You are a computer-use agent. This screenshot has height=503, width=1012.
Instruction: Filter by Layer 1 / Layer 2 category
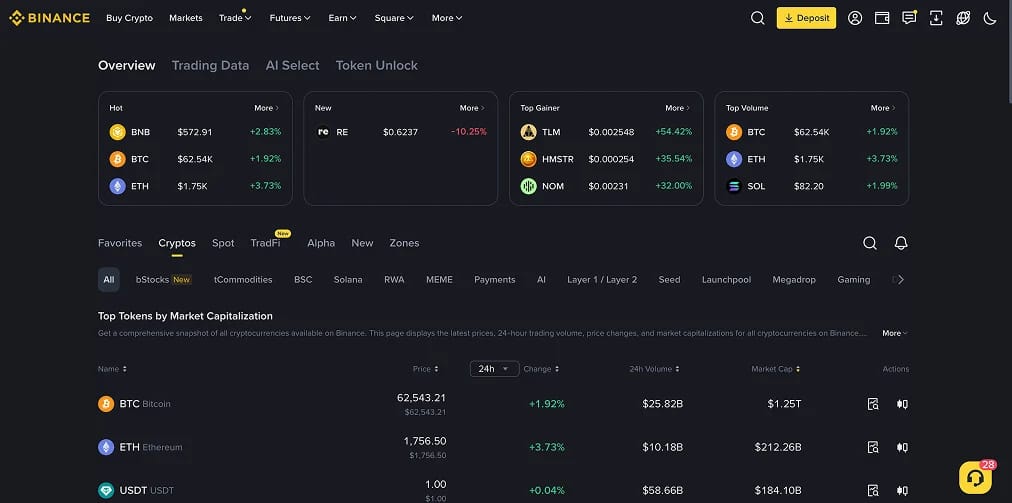(x=602, y=280)
